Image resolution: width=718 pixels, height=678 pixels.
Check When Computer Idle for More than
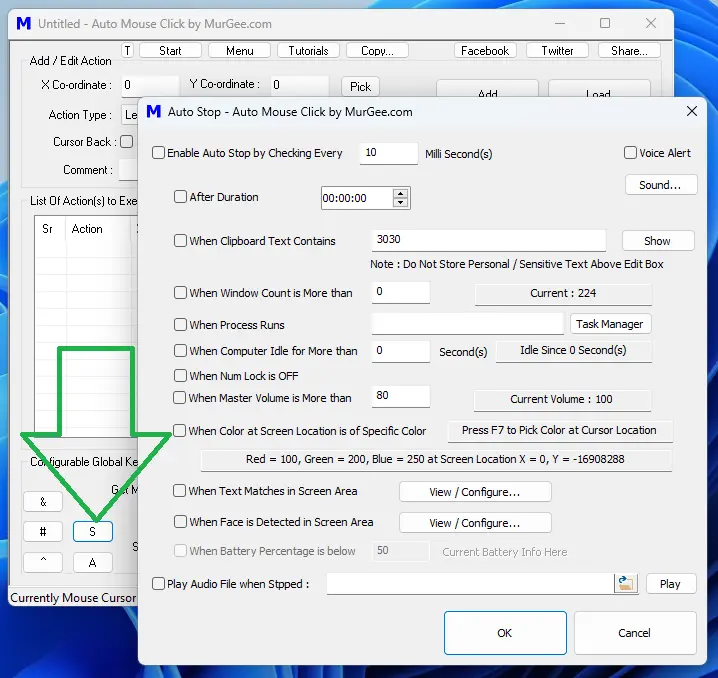coord(180,351)
